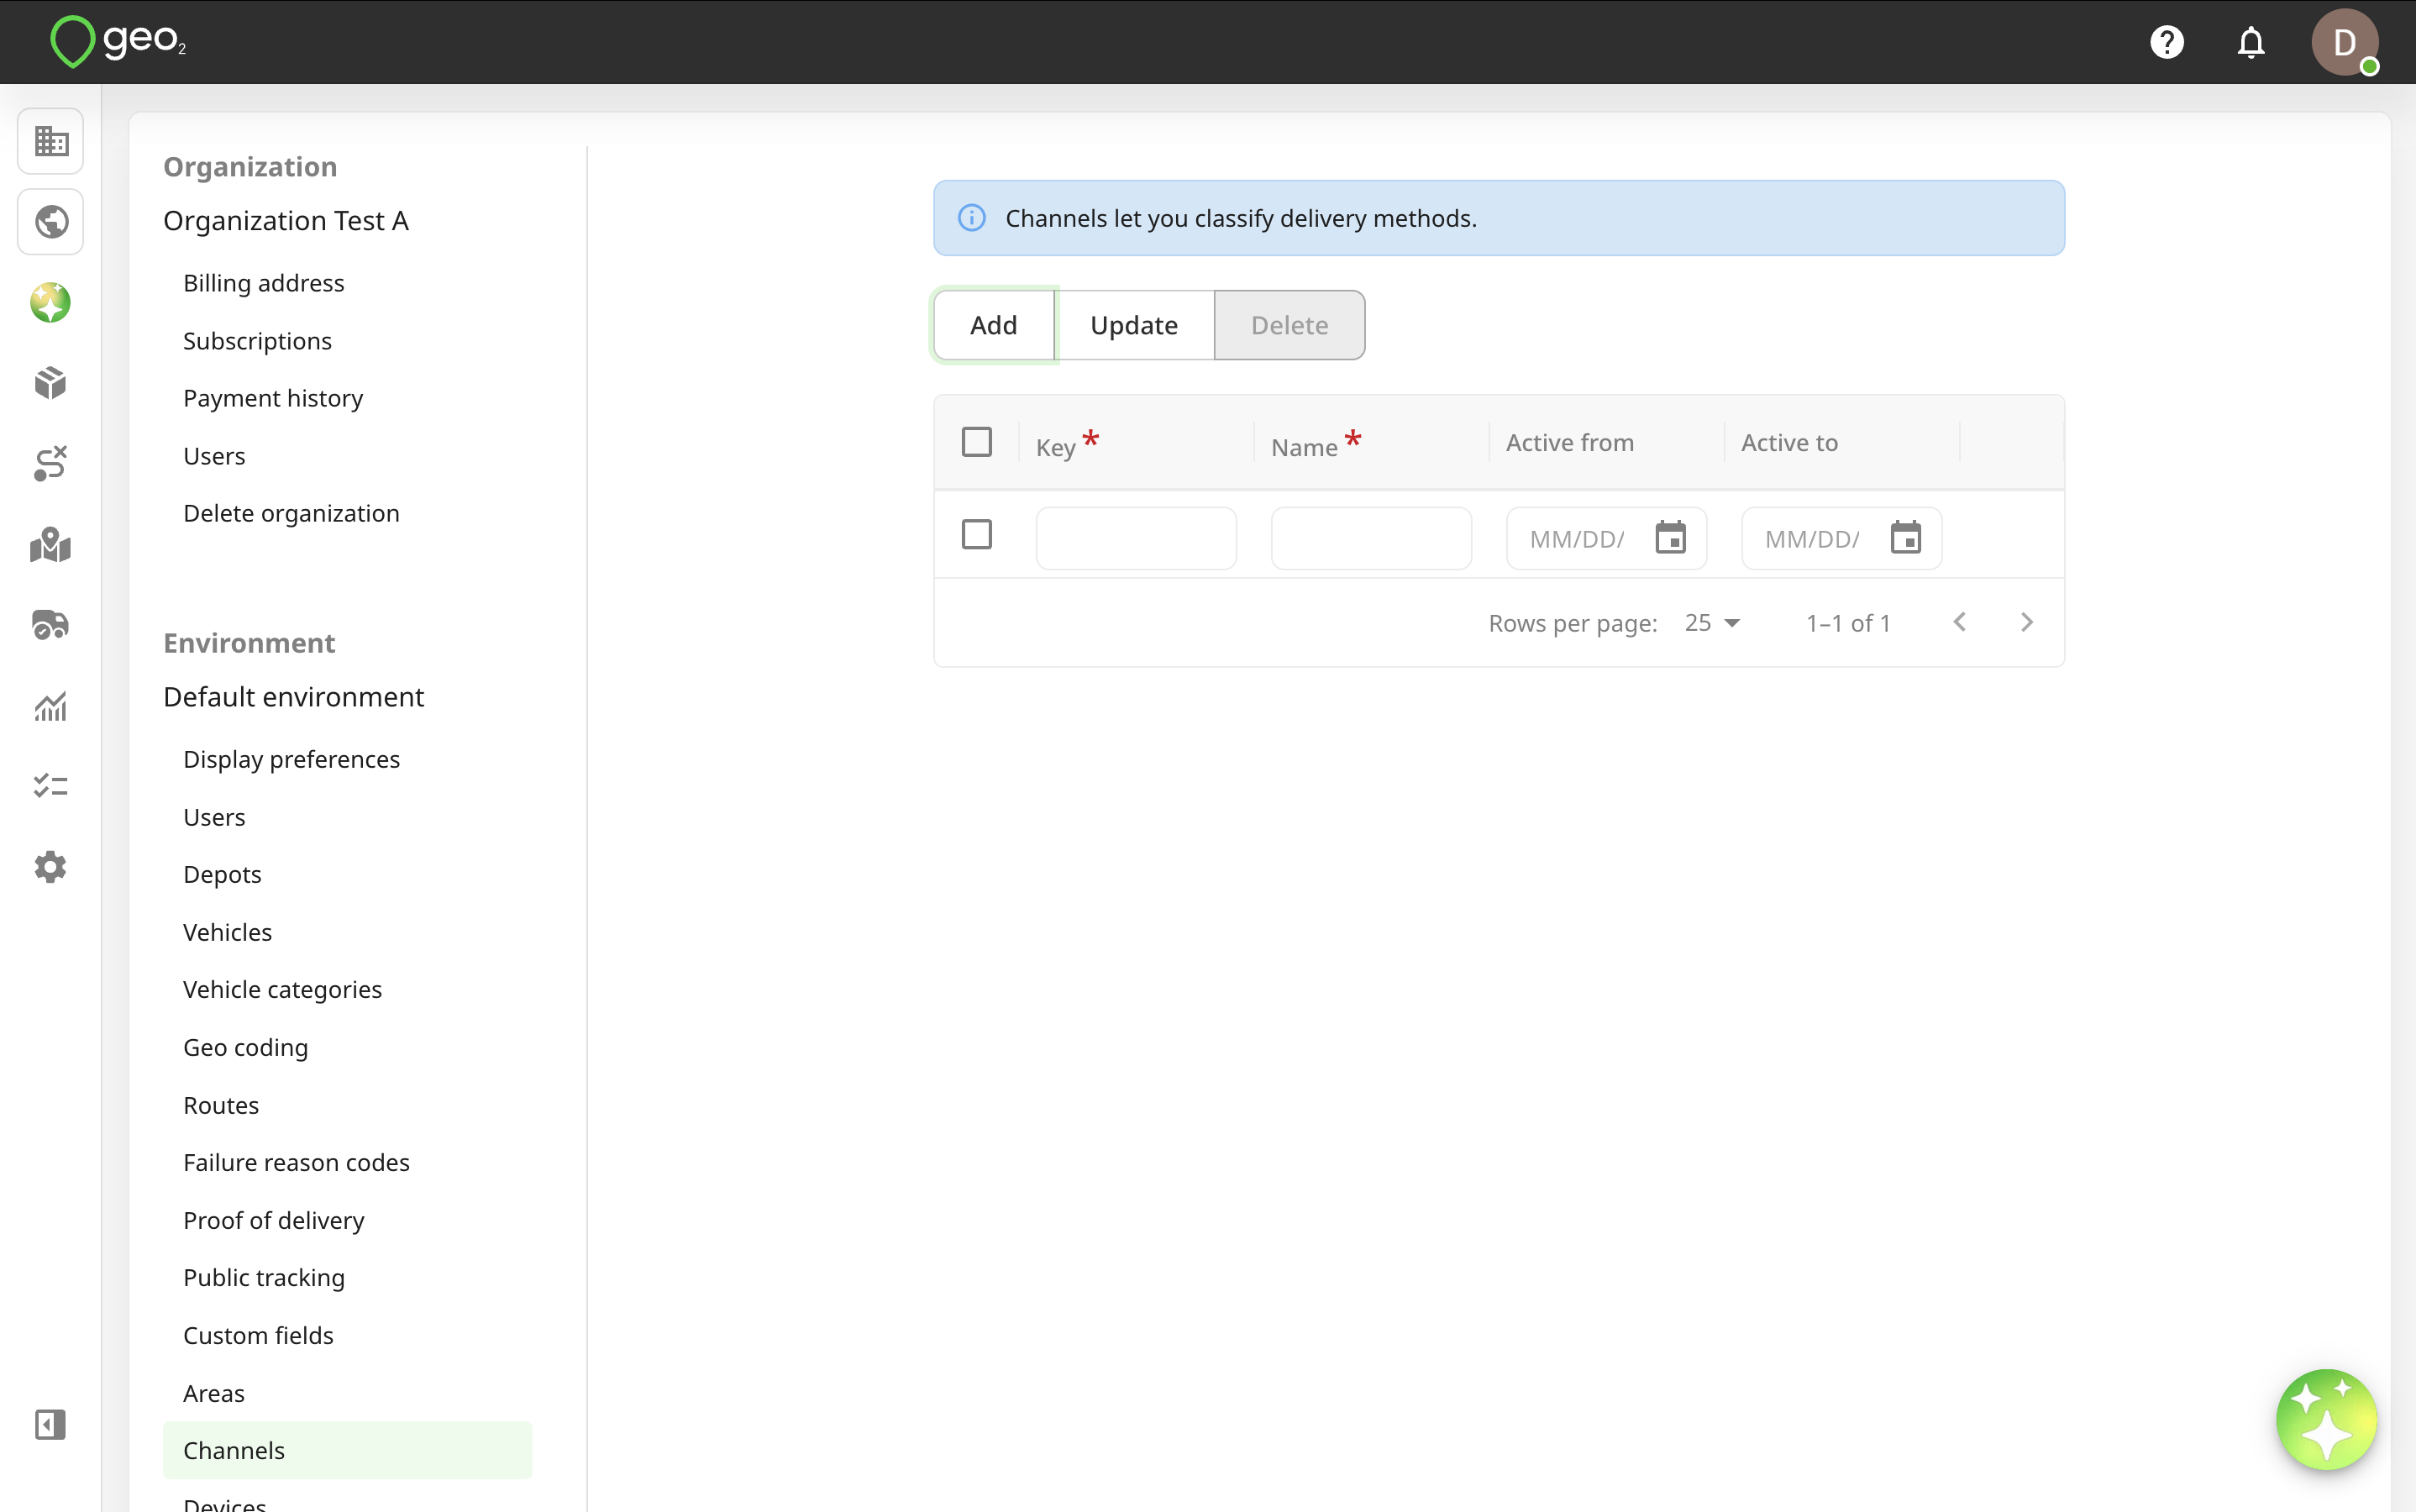Open the analytics chart icon in sidebar

click(50, 706)
